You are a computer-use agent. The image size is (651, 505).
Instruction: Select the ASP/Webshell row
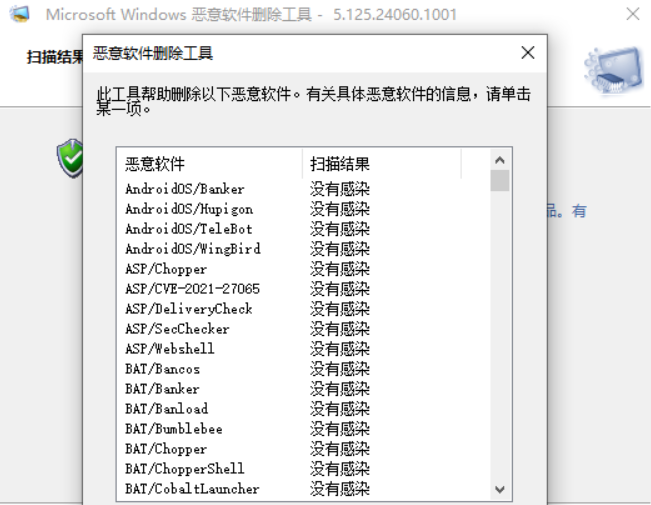(x=170, y=349)
